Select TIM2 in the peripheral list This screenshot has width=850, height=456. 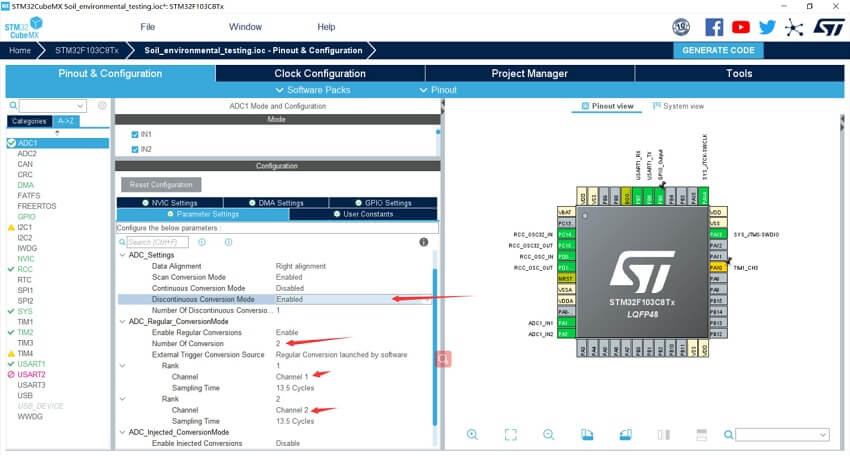click(x=25, y=332)
